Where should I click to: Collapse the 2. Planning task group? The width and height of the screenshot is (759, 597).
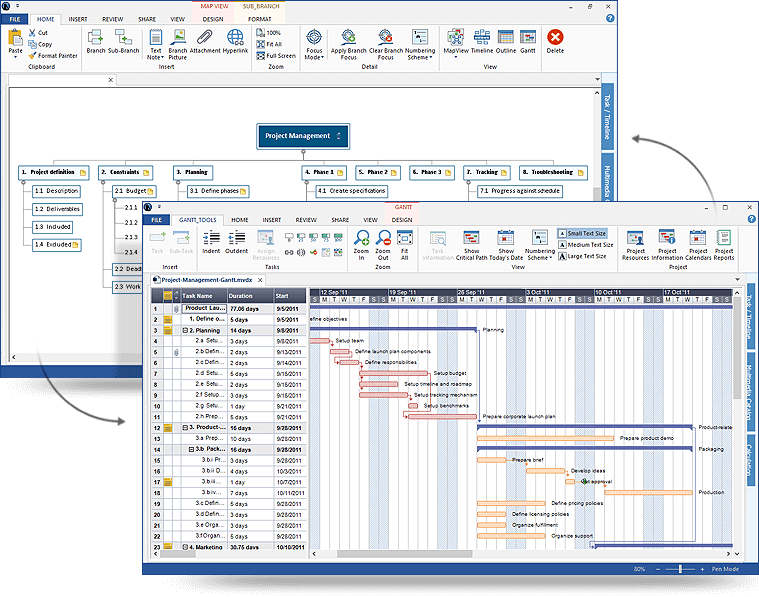[185, 330]
